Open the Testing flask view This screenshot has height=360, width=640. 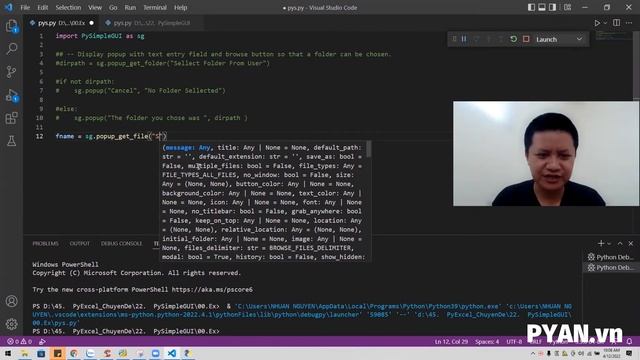tap(11, 141)
